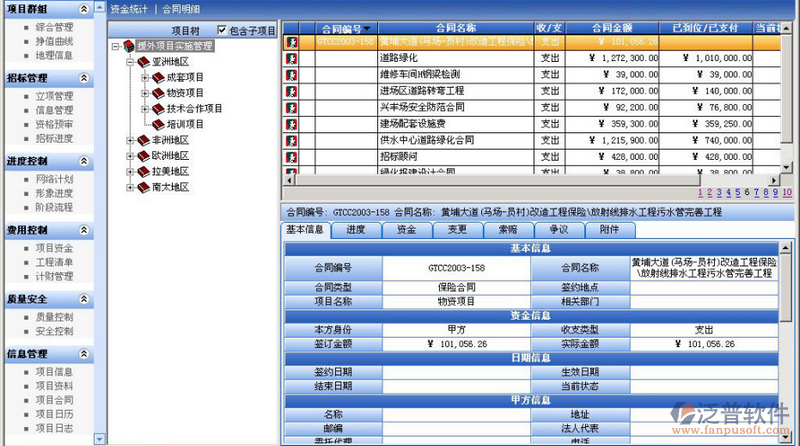Open 挣值曲线 in the sidebar

click(x=54, y=41)
